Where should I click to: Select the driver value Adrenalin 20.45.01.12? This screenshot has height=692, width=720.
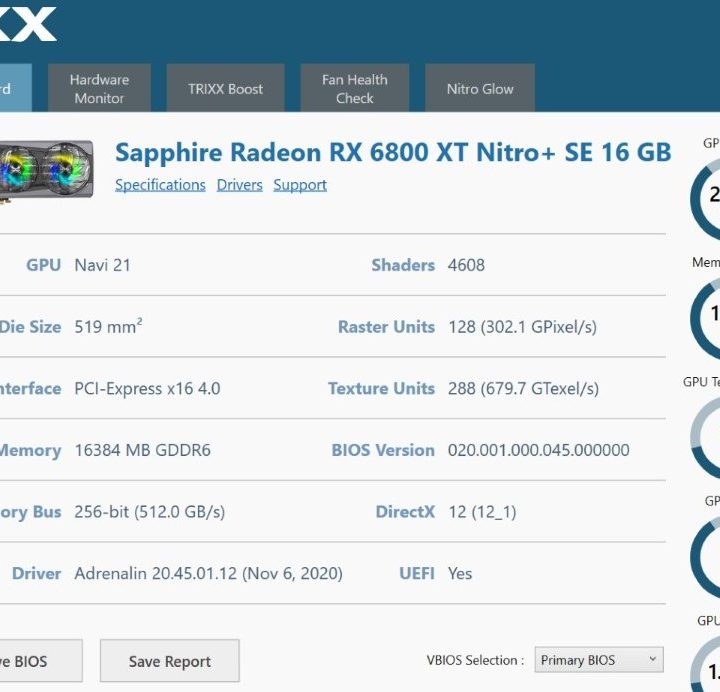(x=208, y=573)
